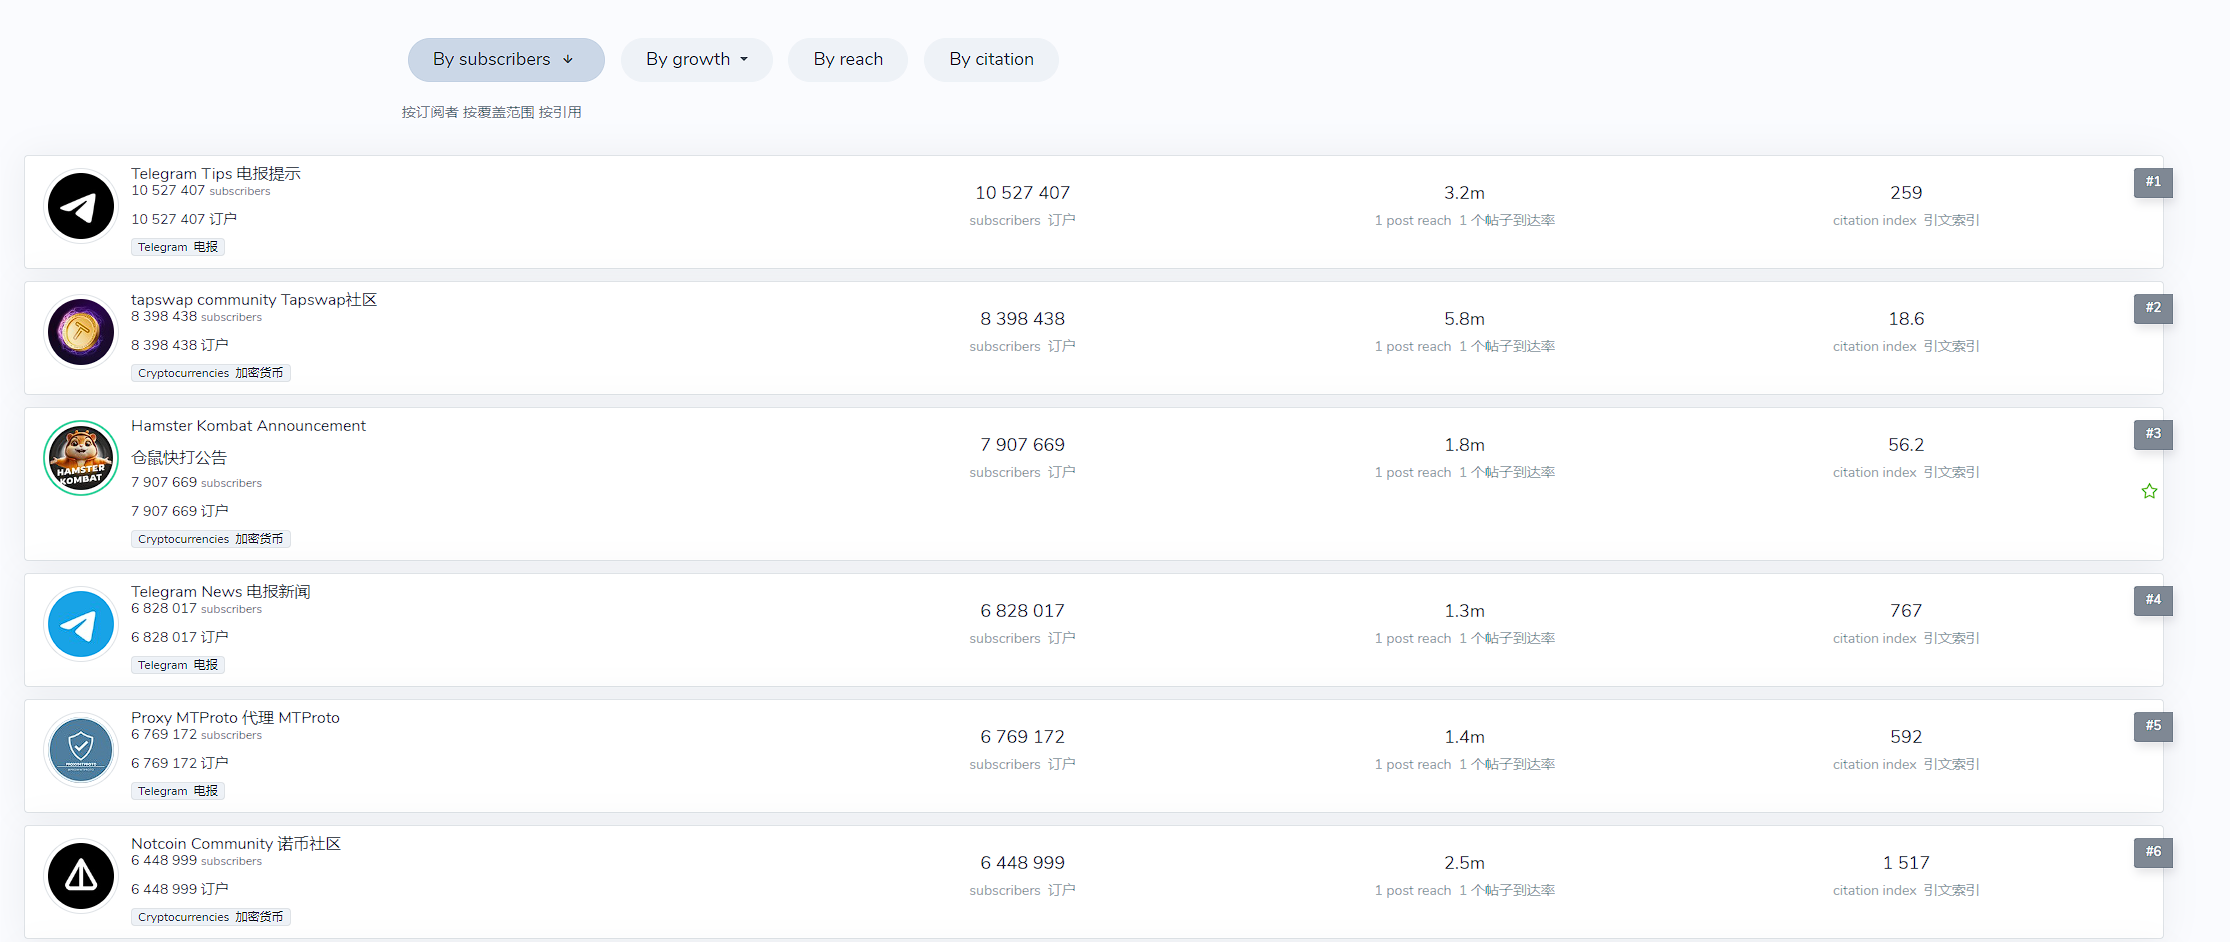
Task: Open the Notcoin Community title link
Action: (x=235, y=844)
